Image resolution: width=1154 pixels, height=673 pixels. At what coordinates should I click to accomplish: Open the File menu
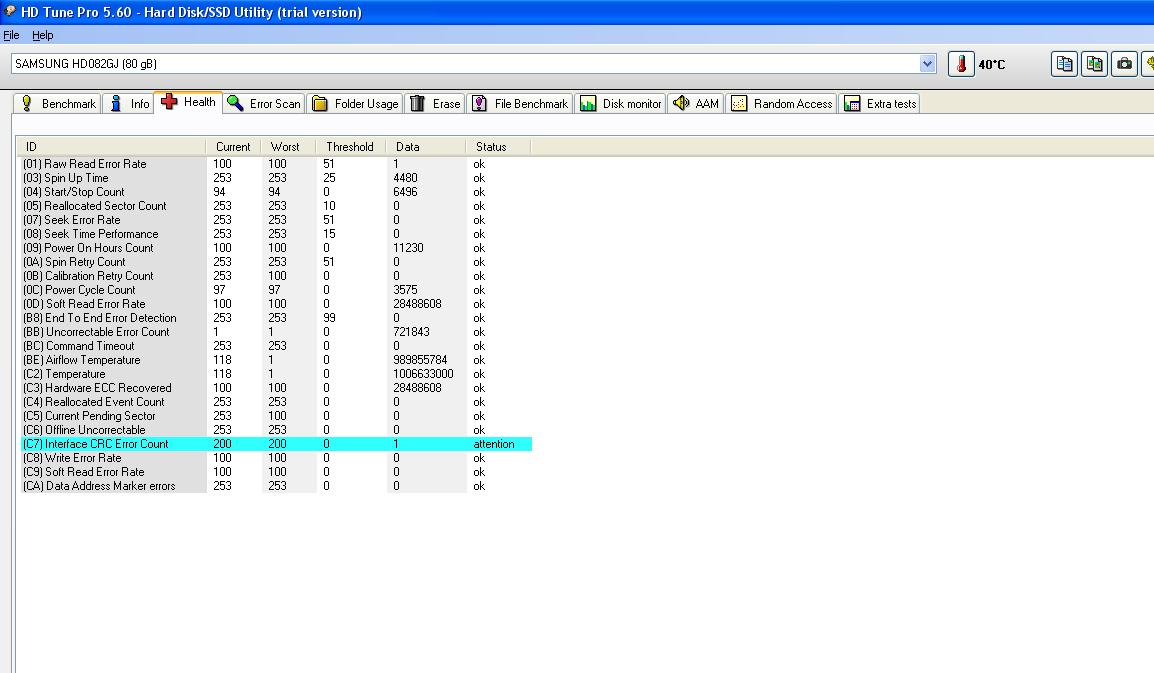[11, 35]
